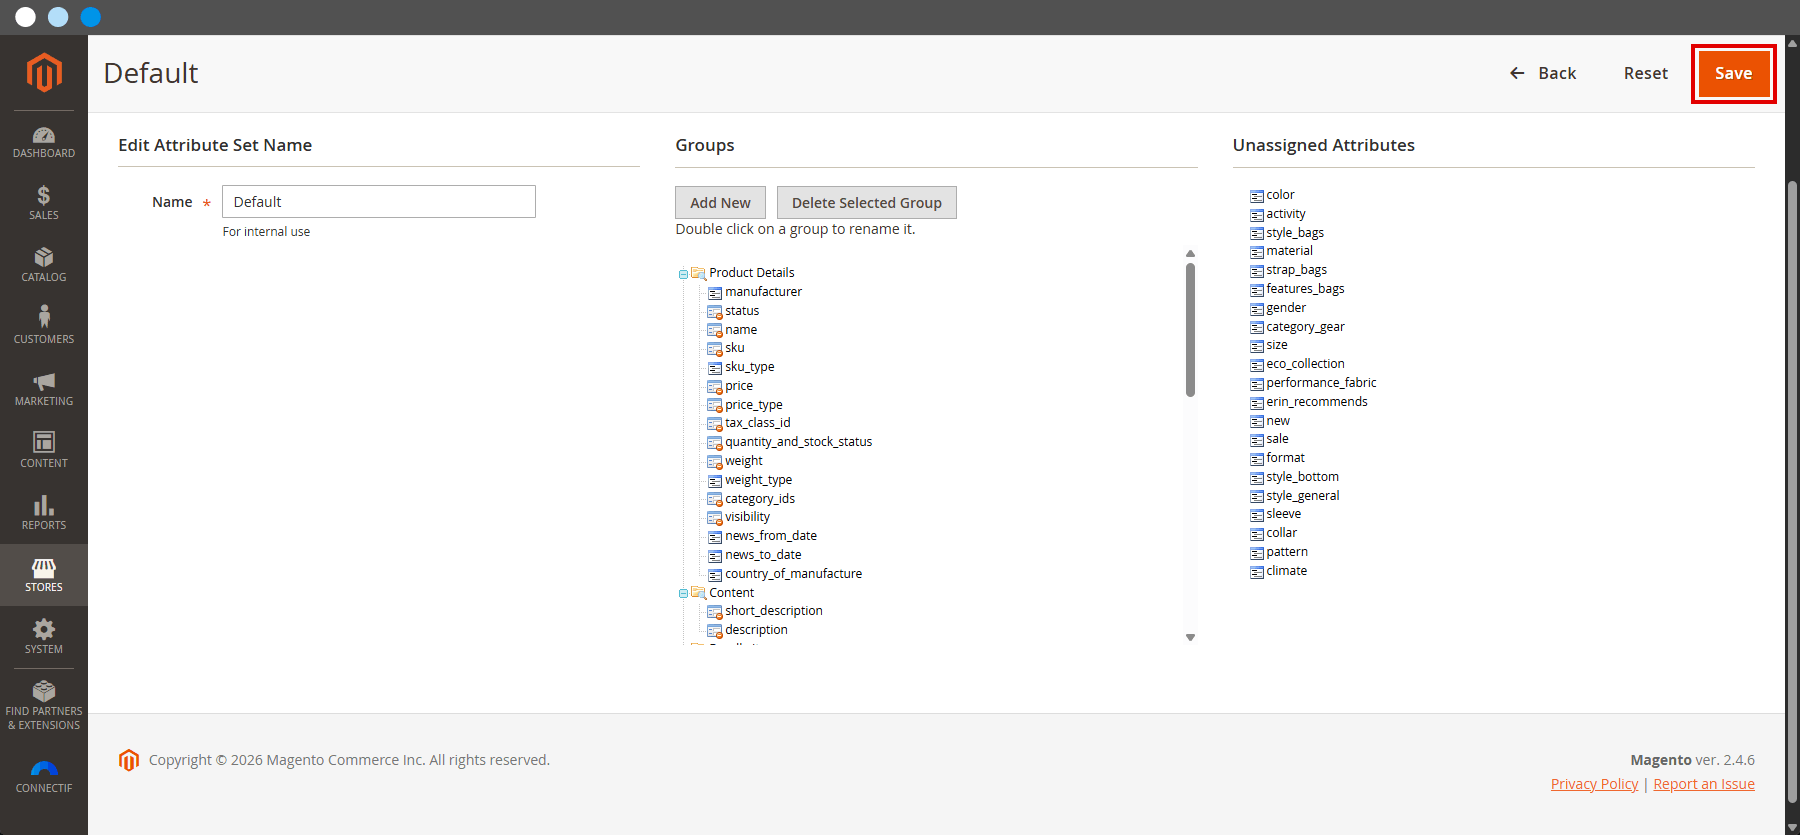1800x835 pixels.
Task: Select unassigned style_bags attribute
Action: coord(1295,233)
